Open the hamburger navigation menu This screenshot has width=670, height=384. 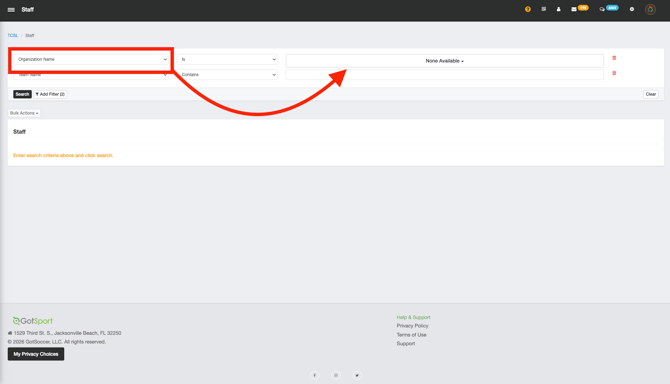(11, 9)
